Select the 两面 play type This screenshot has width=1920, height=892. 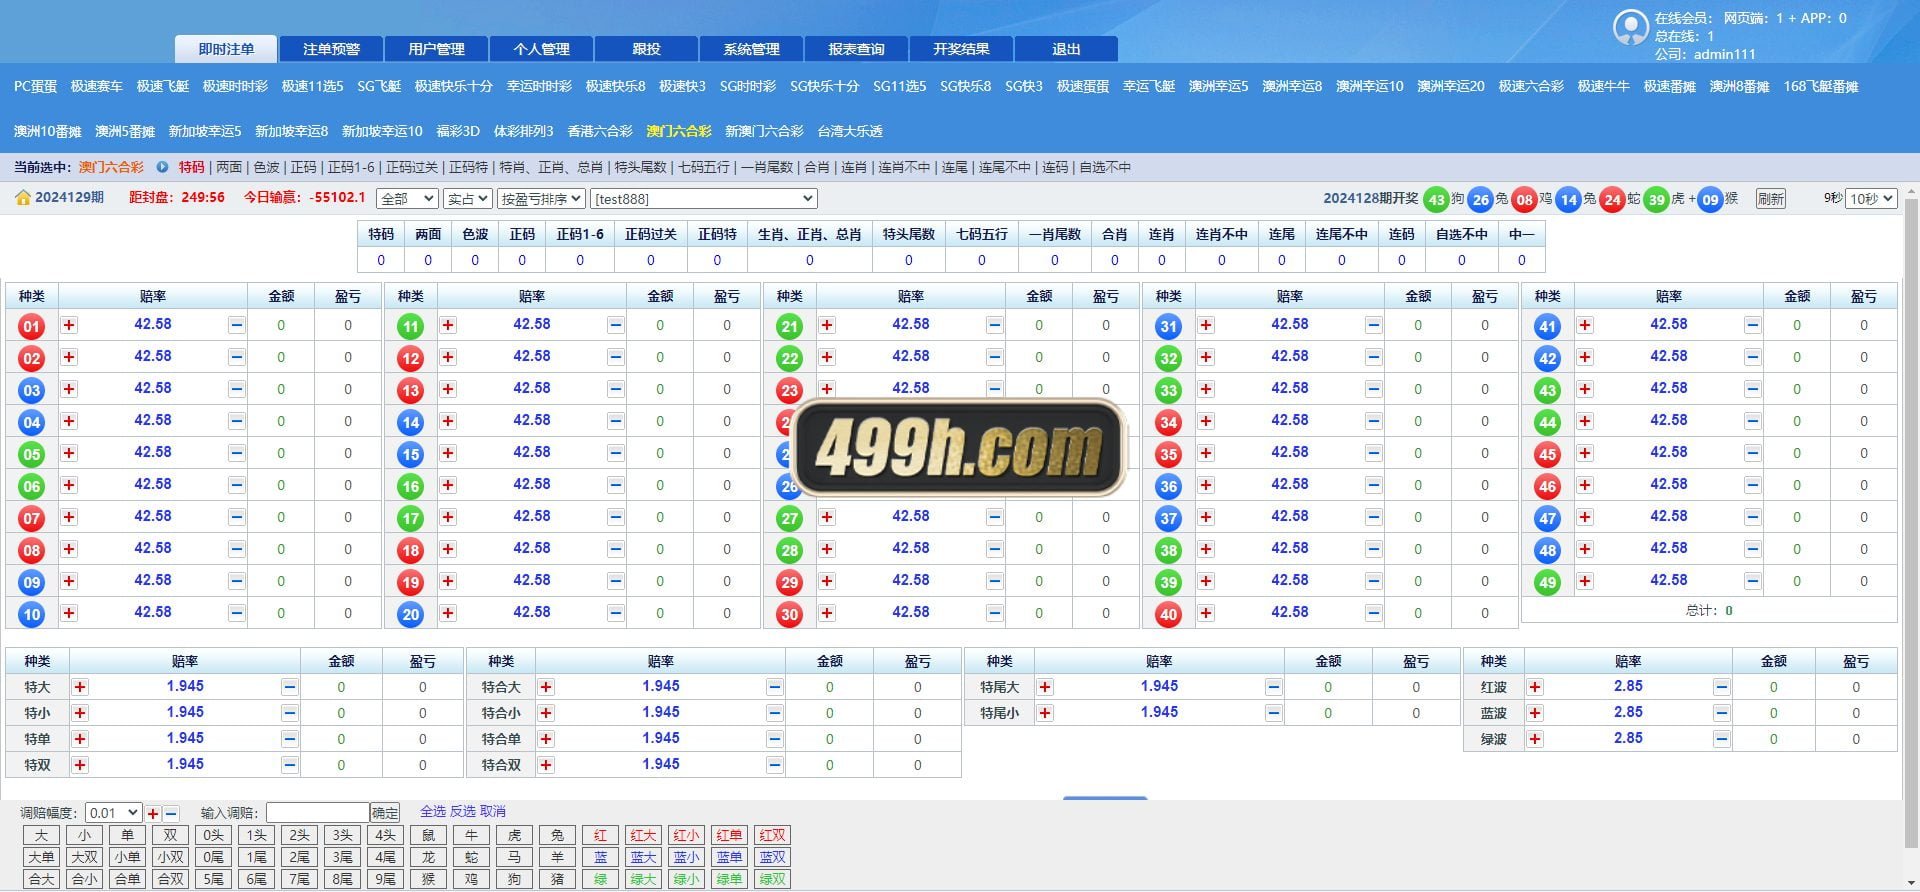[229, 167]
